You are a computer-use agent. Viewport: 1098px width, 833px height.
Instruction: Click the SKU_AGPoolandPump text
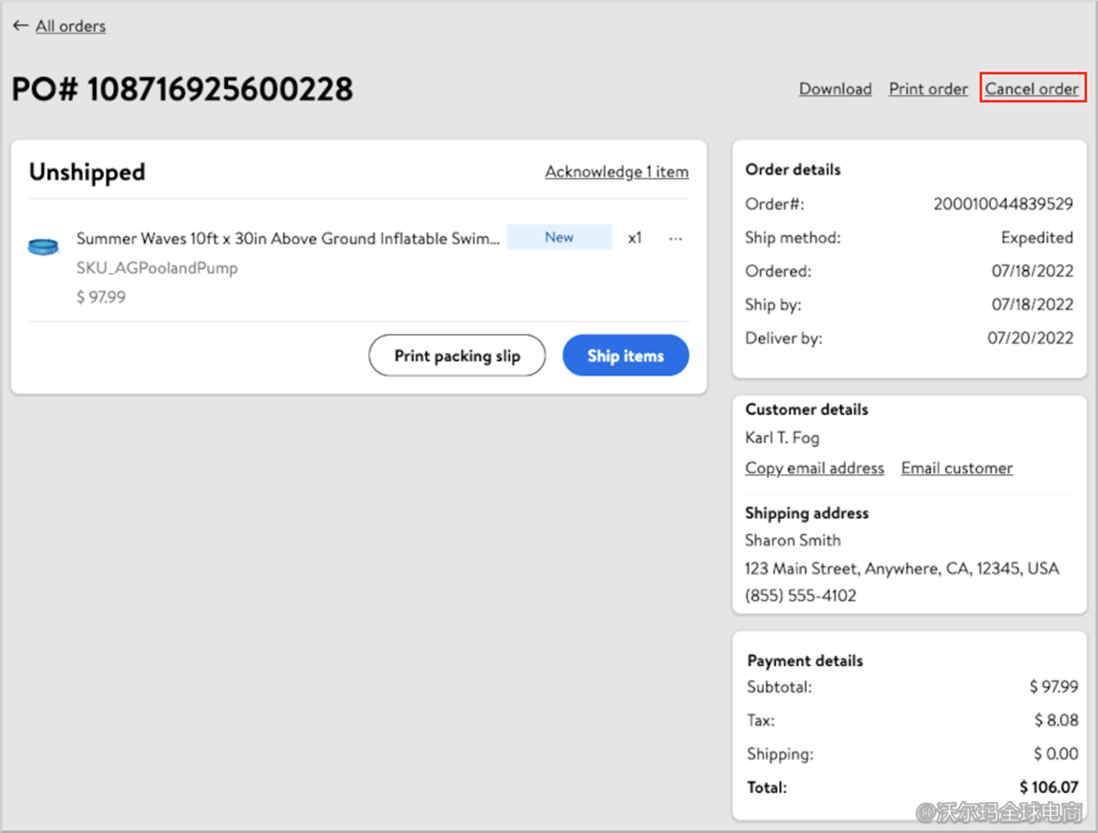157,268
